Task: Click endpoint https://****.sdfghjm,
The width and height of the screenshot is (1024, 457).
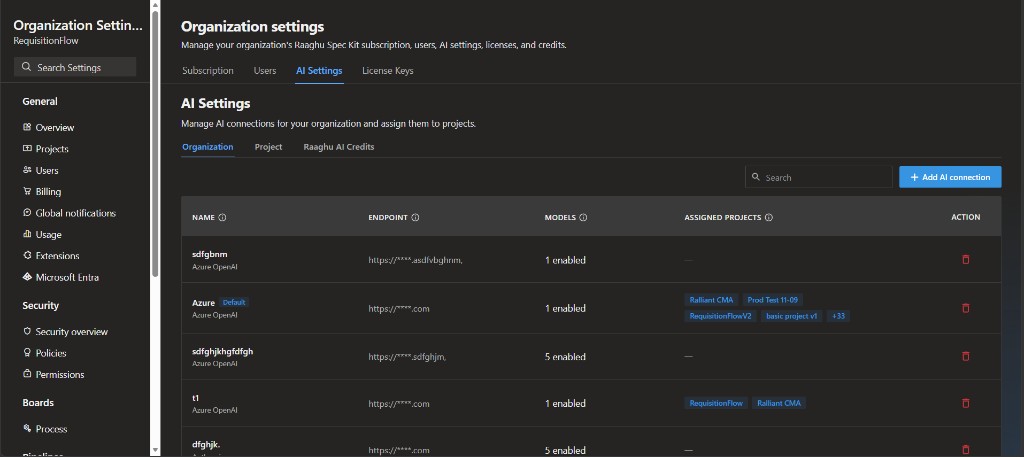Action: [408, 356]
